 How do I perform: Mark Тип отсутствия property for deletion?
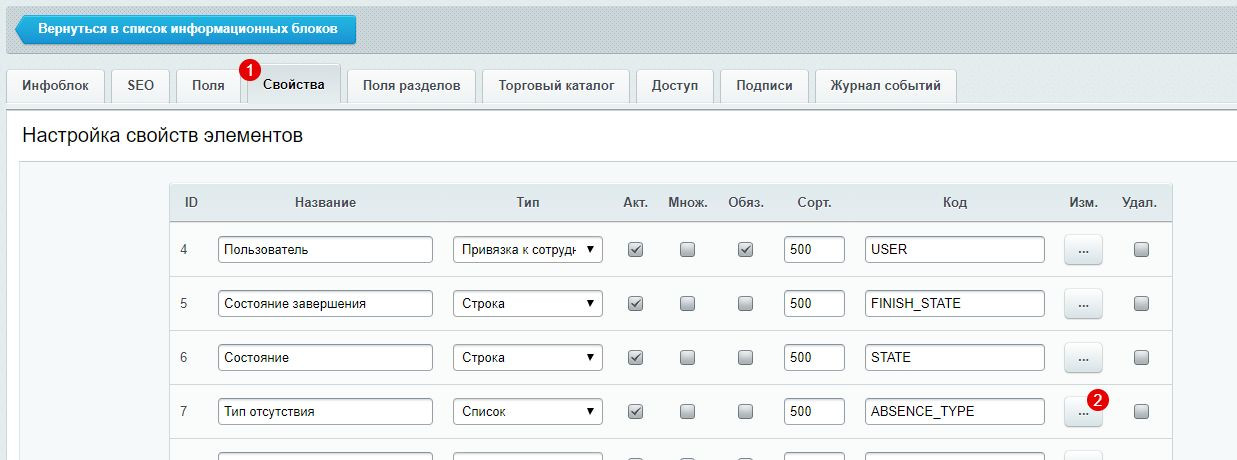point(1141,411)
